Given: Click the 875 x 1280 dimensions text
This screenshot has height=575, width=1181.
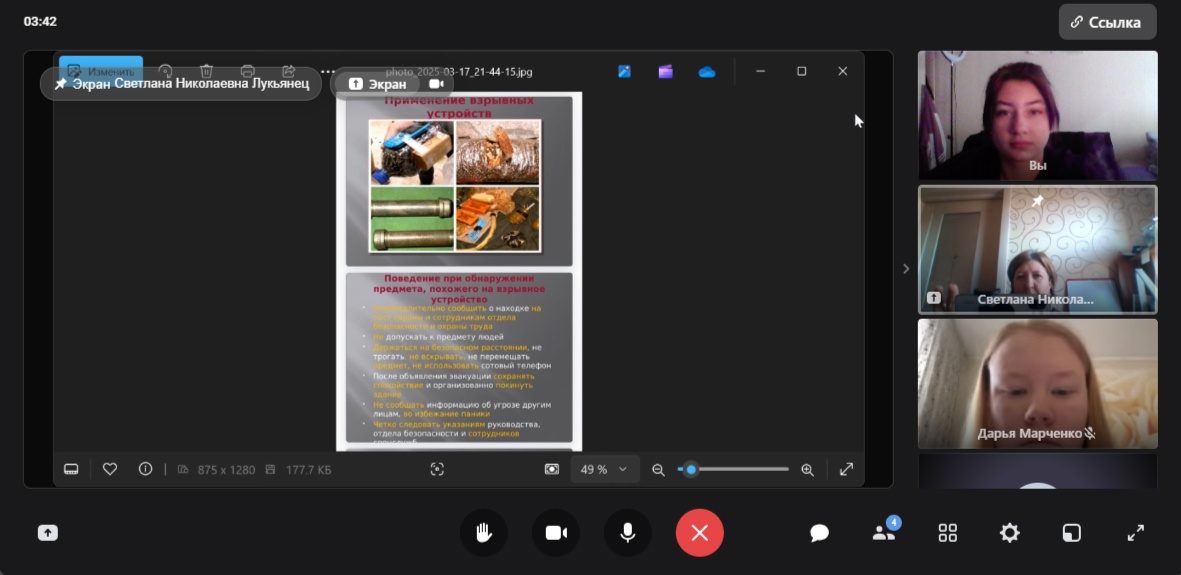Looking at the screenshot, I should 226,470.
